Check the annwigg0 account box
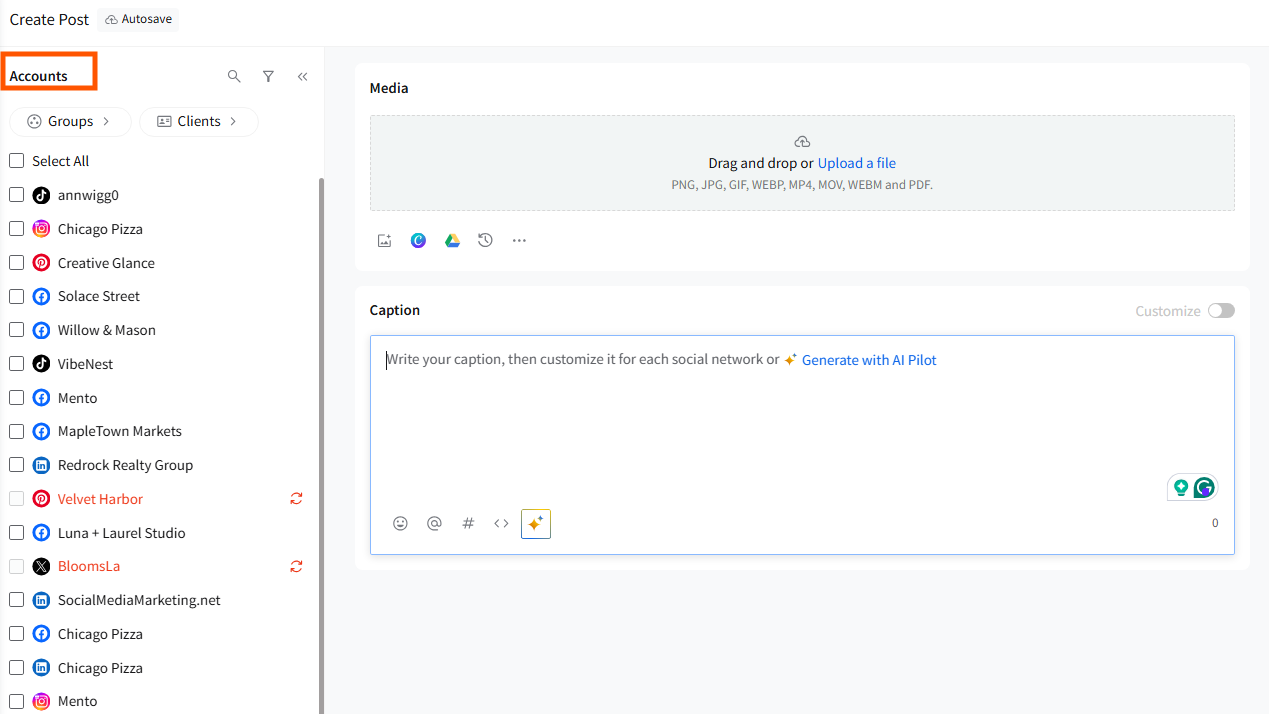1269x714 pixels. point(16,195)
